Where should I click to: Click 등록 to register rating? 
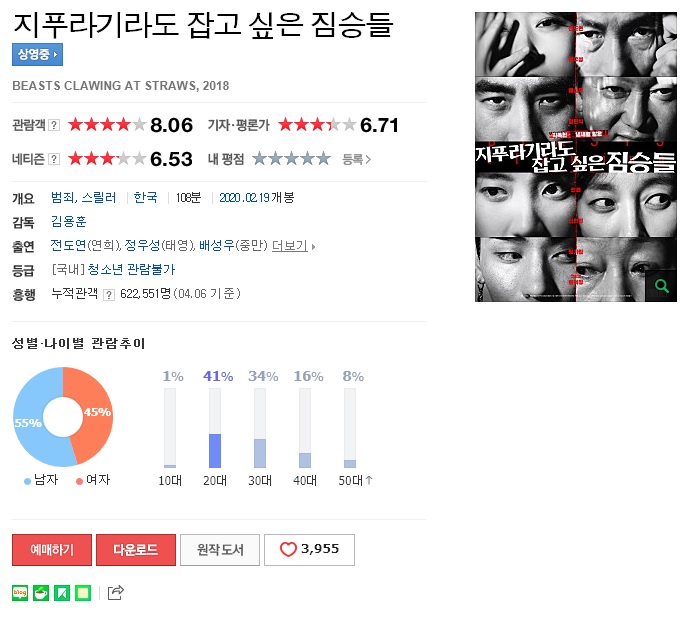(x=357, y=159)
